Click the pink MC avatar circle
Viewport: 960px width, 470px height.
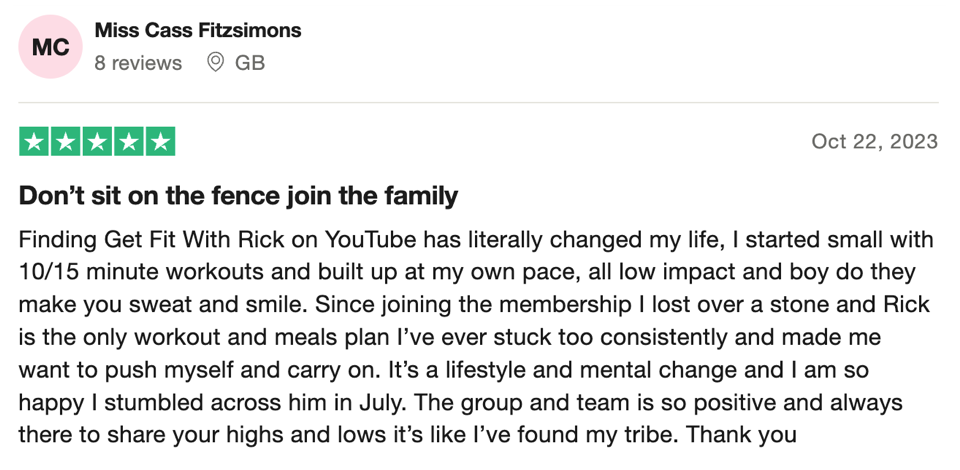click(x=50, y=47)
